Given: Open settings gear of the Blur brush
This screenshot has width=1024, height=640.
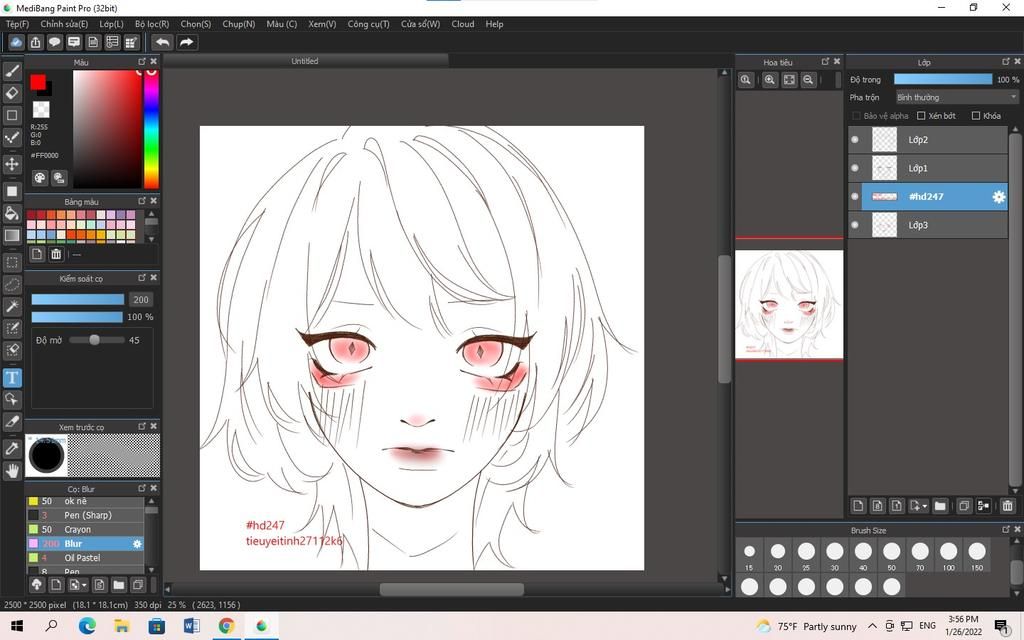Looking at the screenshot, I should [137, 544].
